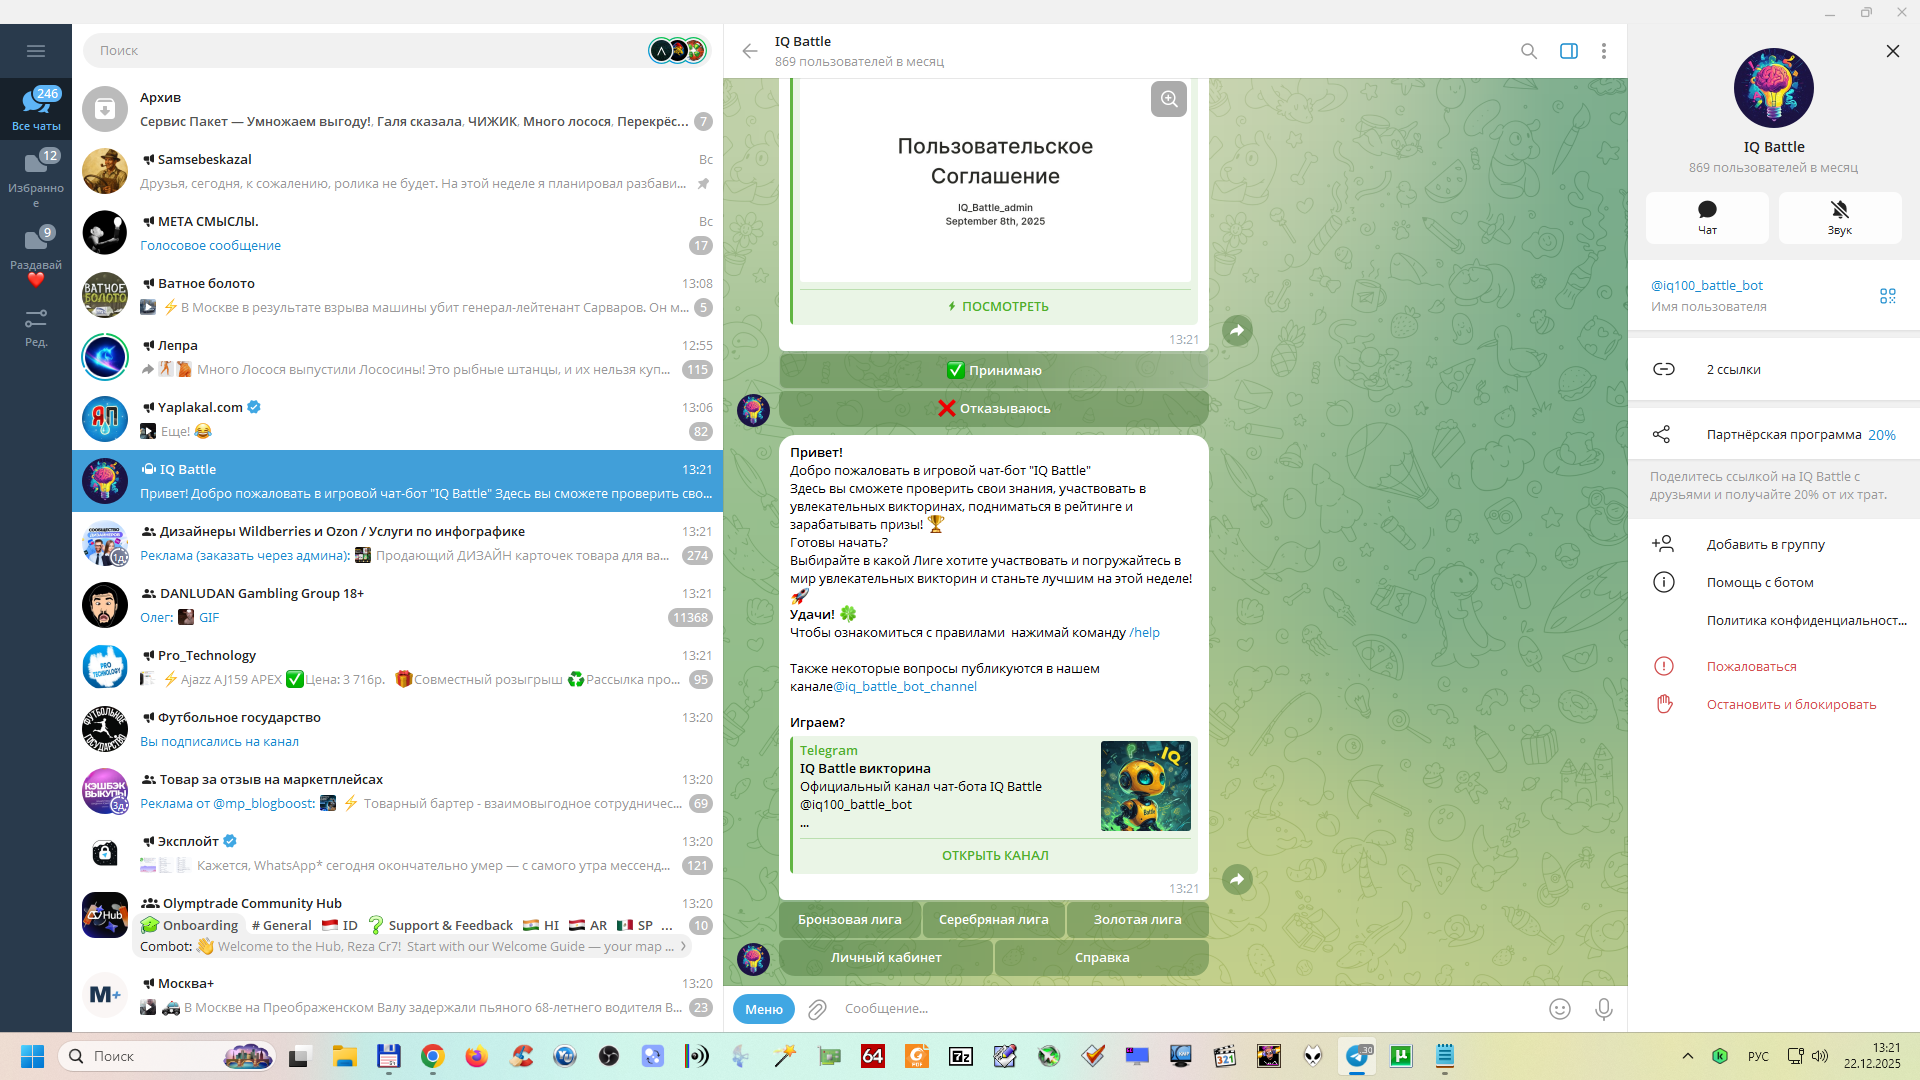Image resolution: width=1920 pixels, height=1080 pixels.
Task: Click the microphone voice message icon
Action: click(1603, 1009)
